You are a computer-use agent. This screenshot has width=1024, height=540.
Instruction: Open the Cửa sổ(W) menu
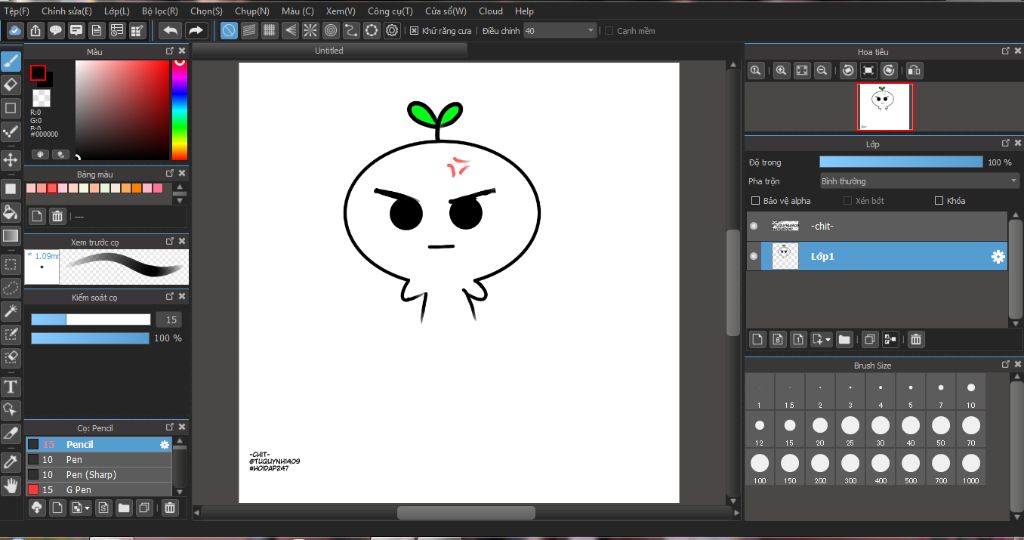pyautogui.click(x=445, y=11)
